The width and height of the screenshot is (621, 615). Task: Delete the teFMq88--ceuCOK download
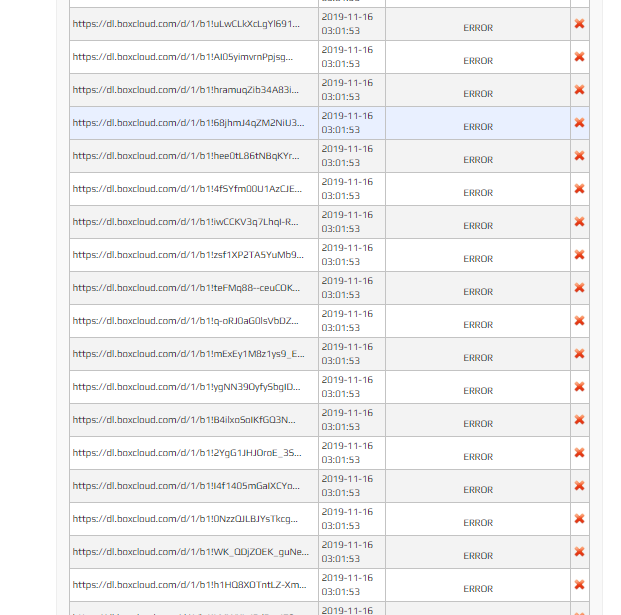point(579,288)
